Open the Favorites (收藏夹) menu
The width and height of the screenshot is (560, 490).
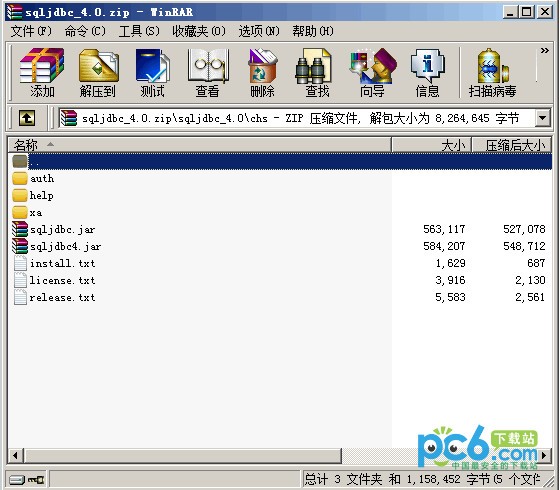pyautogui.click(x=199, y=31)
